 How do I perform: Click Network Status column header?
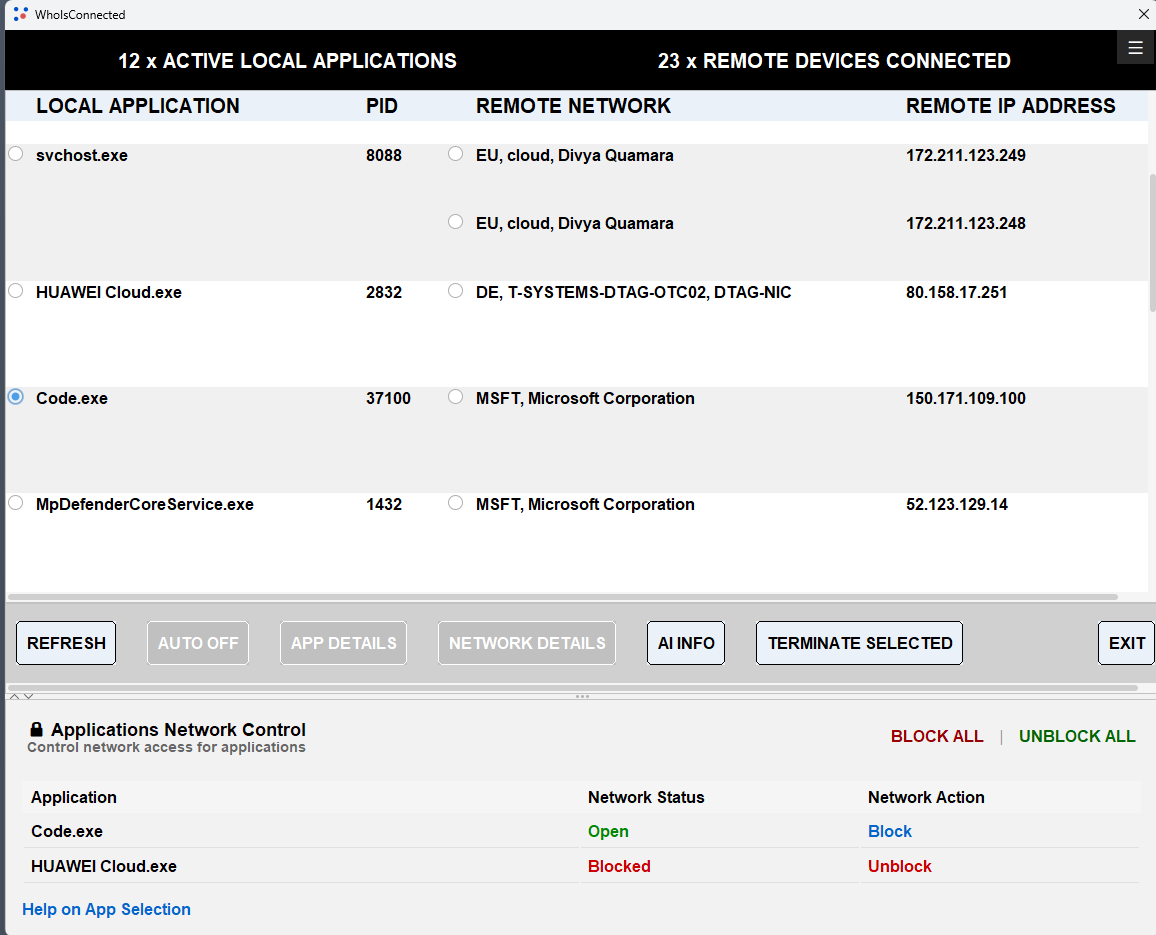[646, 797]
